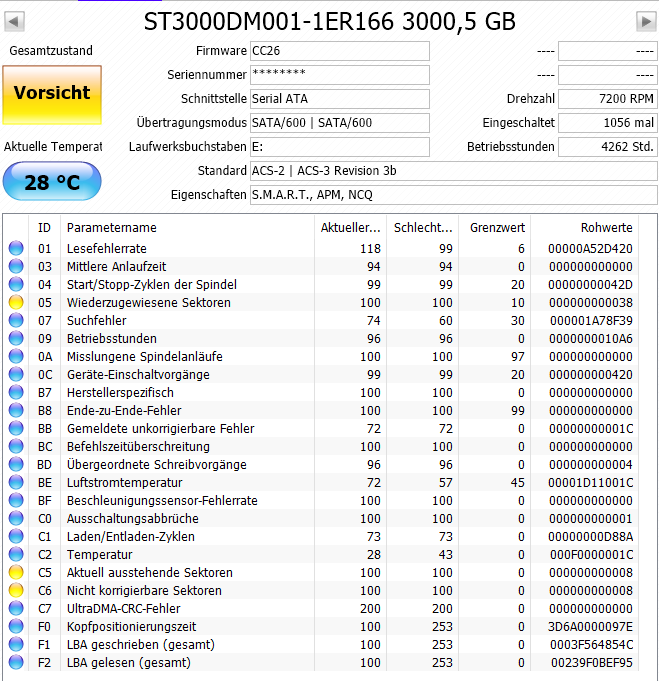659x681 pixels.
Task: Select the Übertragungsmodus field SATA/600
Action: point(340,123)
